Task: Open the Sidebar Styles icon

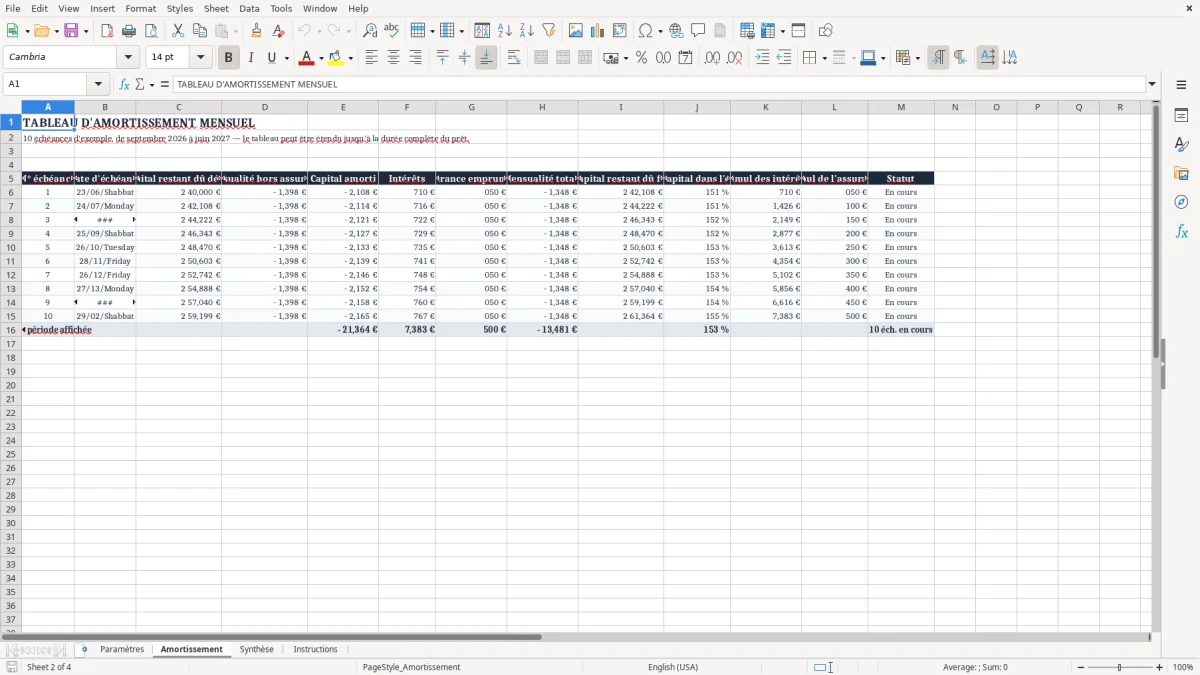Action: [1181, 145]
